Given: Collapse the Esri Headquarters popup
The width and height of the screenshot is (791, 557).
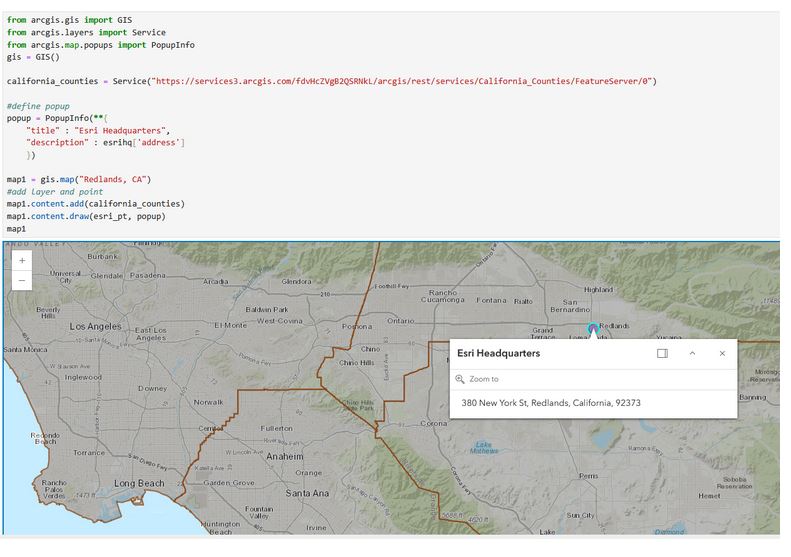Looking at the screenshot, I should click(692, 354).
